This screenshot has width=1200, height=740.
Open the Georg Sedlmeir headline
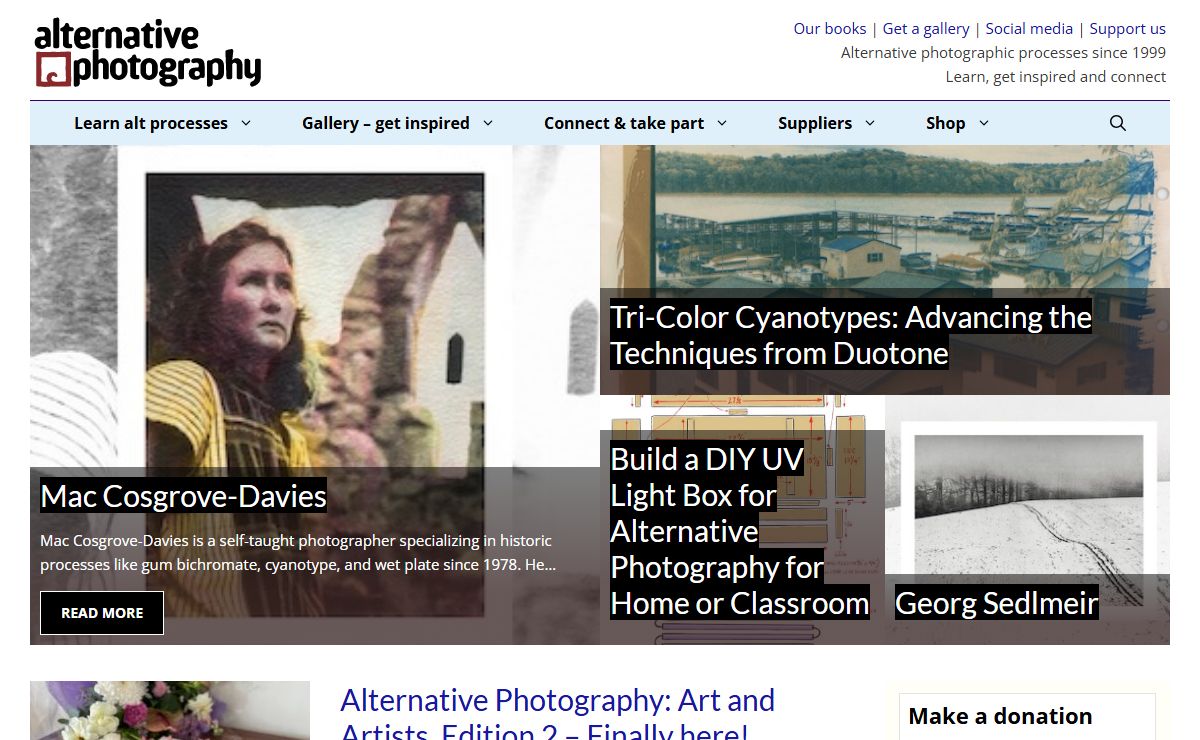997,603
